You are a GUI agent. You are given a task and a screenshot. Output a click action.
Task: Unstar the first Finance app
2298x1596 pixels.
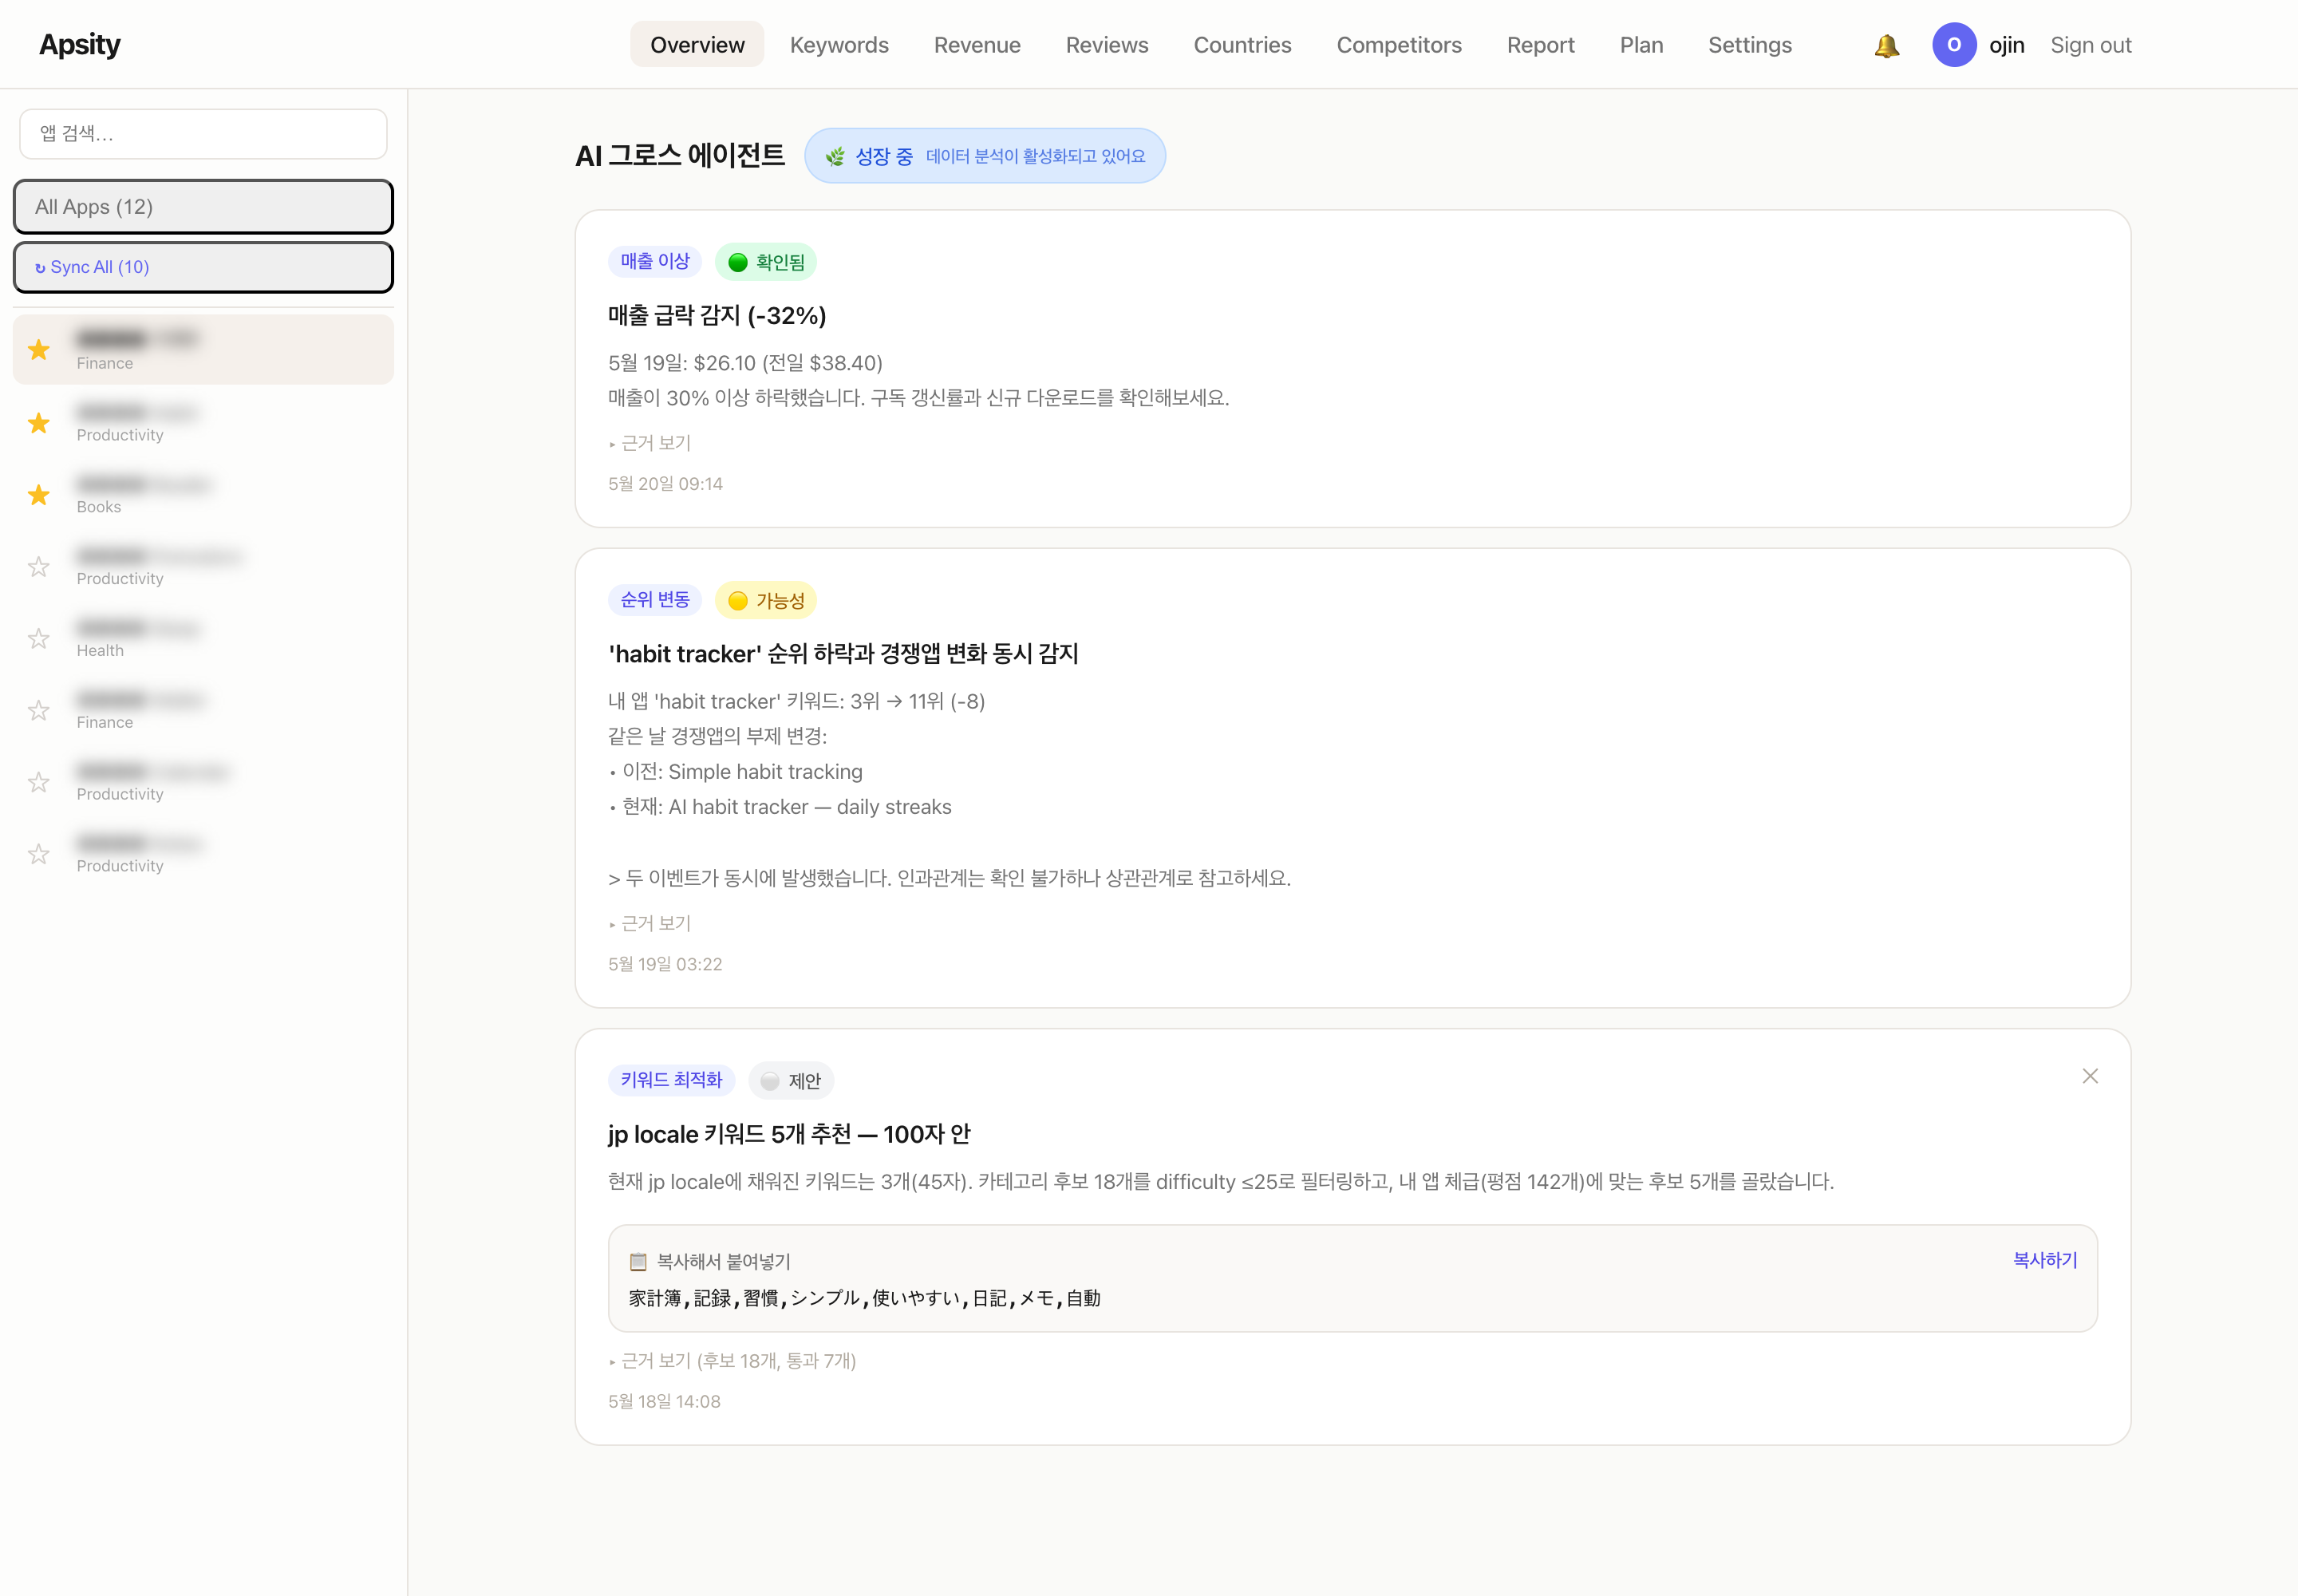tap(39, 350)
